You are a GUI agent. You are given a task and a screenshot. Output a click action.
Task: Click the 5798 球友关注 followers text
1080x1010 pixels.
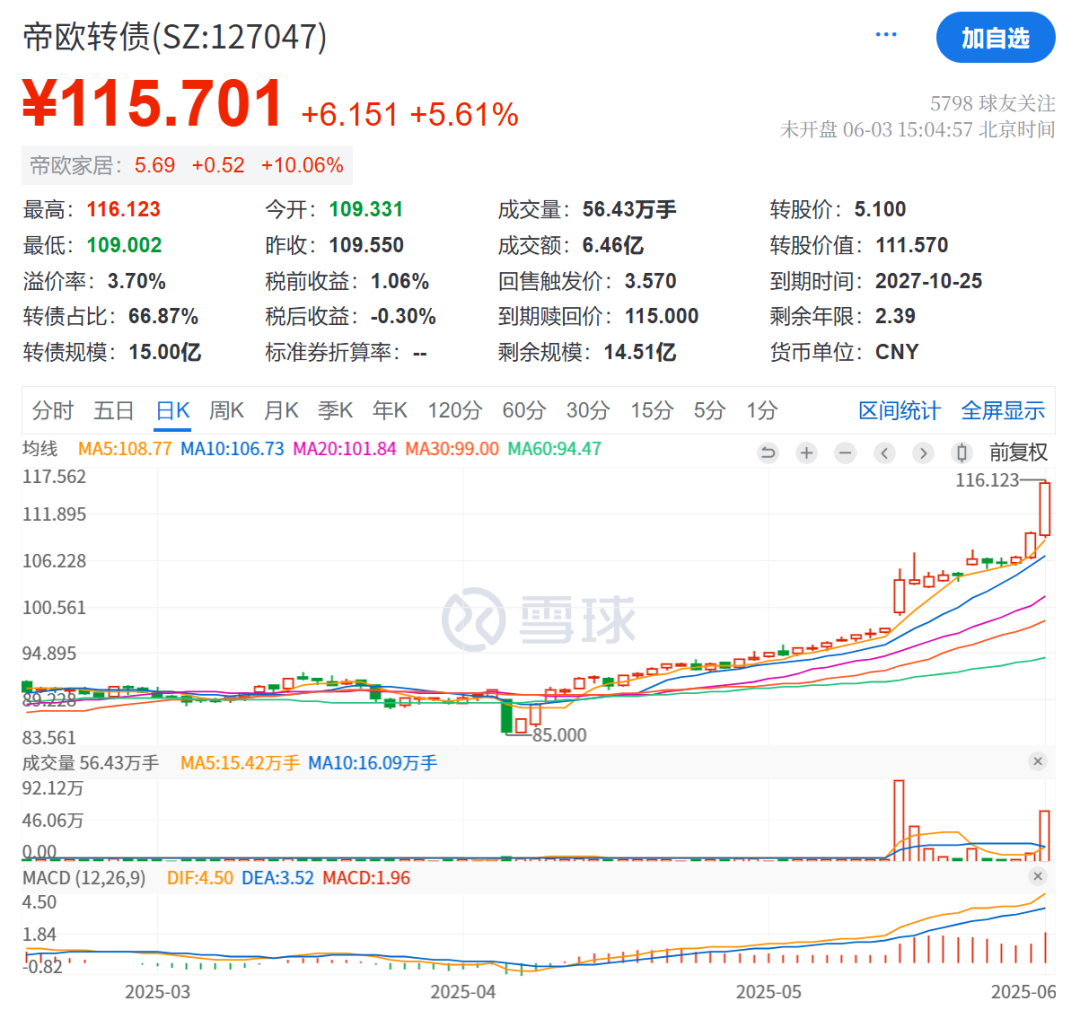(993, 103)
